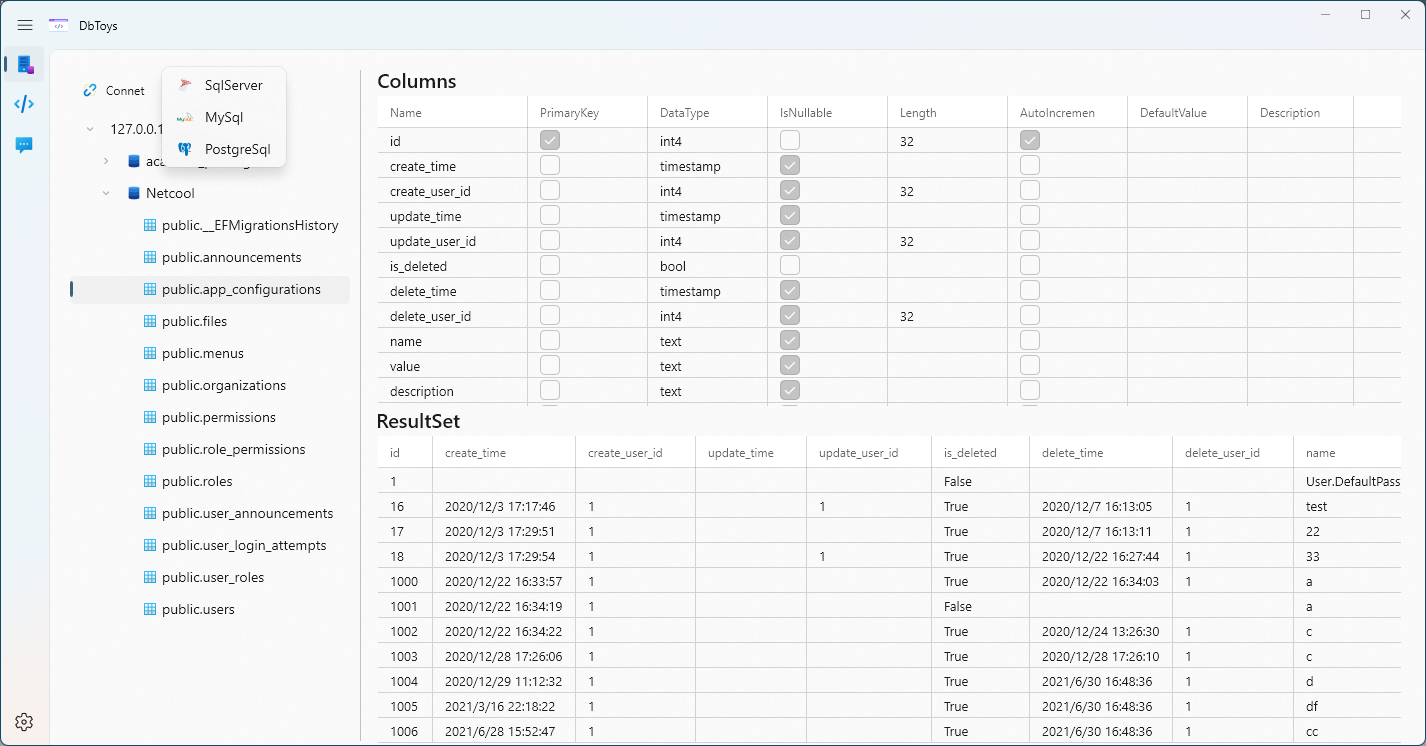
Task: Click int4 DataType cell for update_user_id
Action: (707, 241)
